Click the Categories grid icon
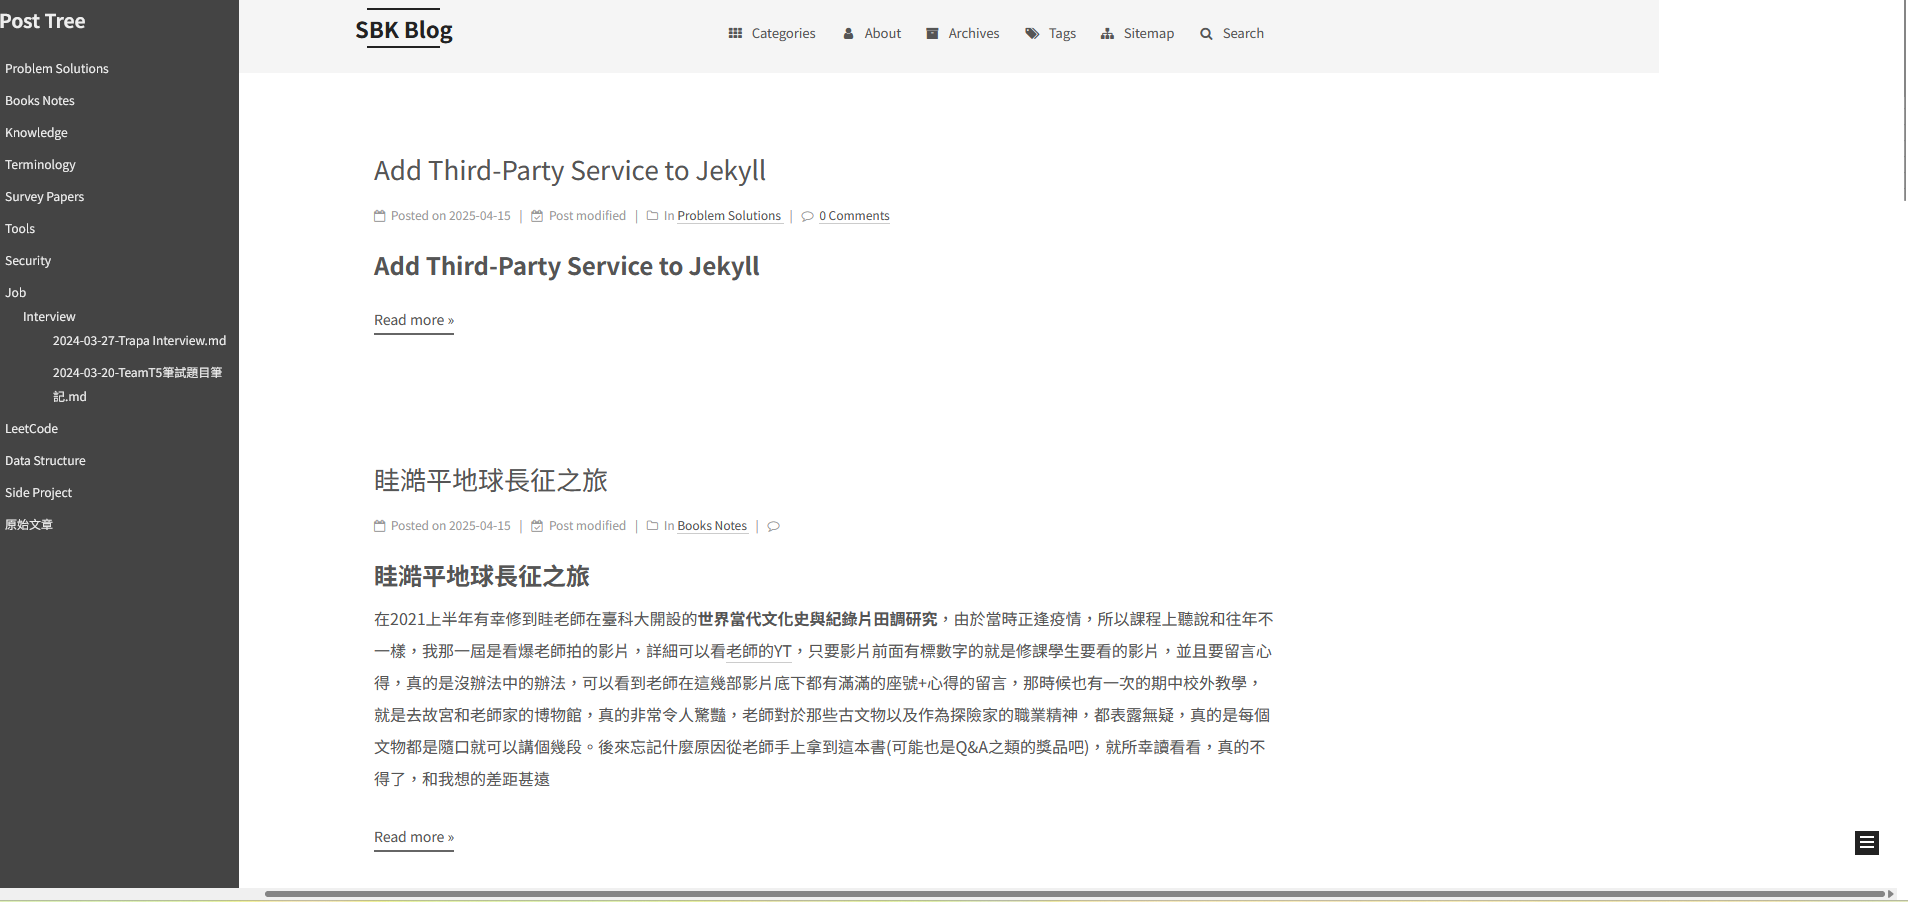Screen dimensions: 1908x902 click(735, 33)
